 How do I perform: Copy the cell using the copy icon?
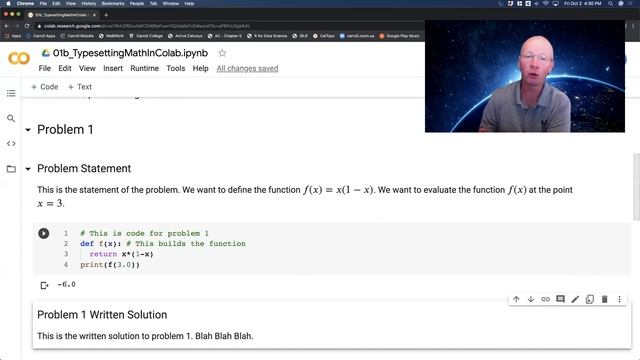[x=590, y=299]
